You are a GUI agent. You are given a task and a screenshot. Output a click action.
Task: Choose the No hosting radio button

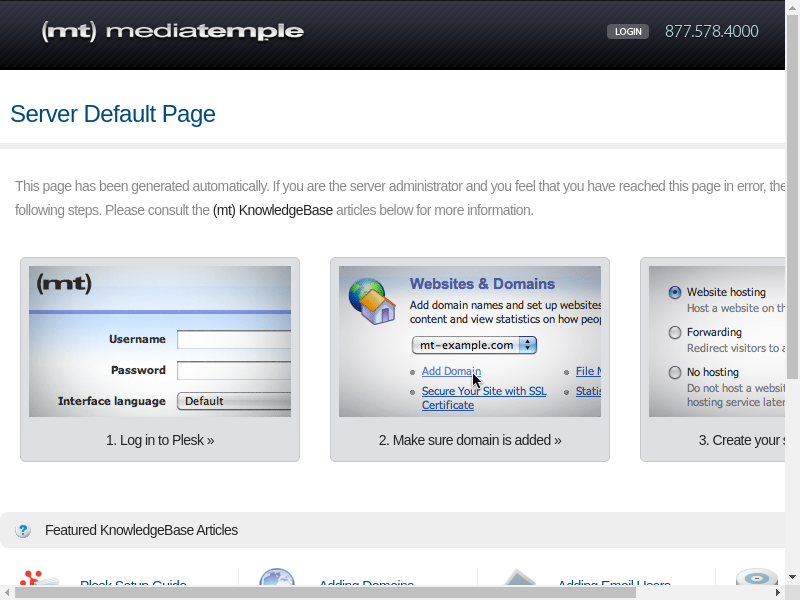pyautogui.click(x=675, y=373)
